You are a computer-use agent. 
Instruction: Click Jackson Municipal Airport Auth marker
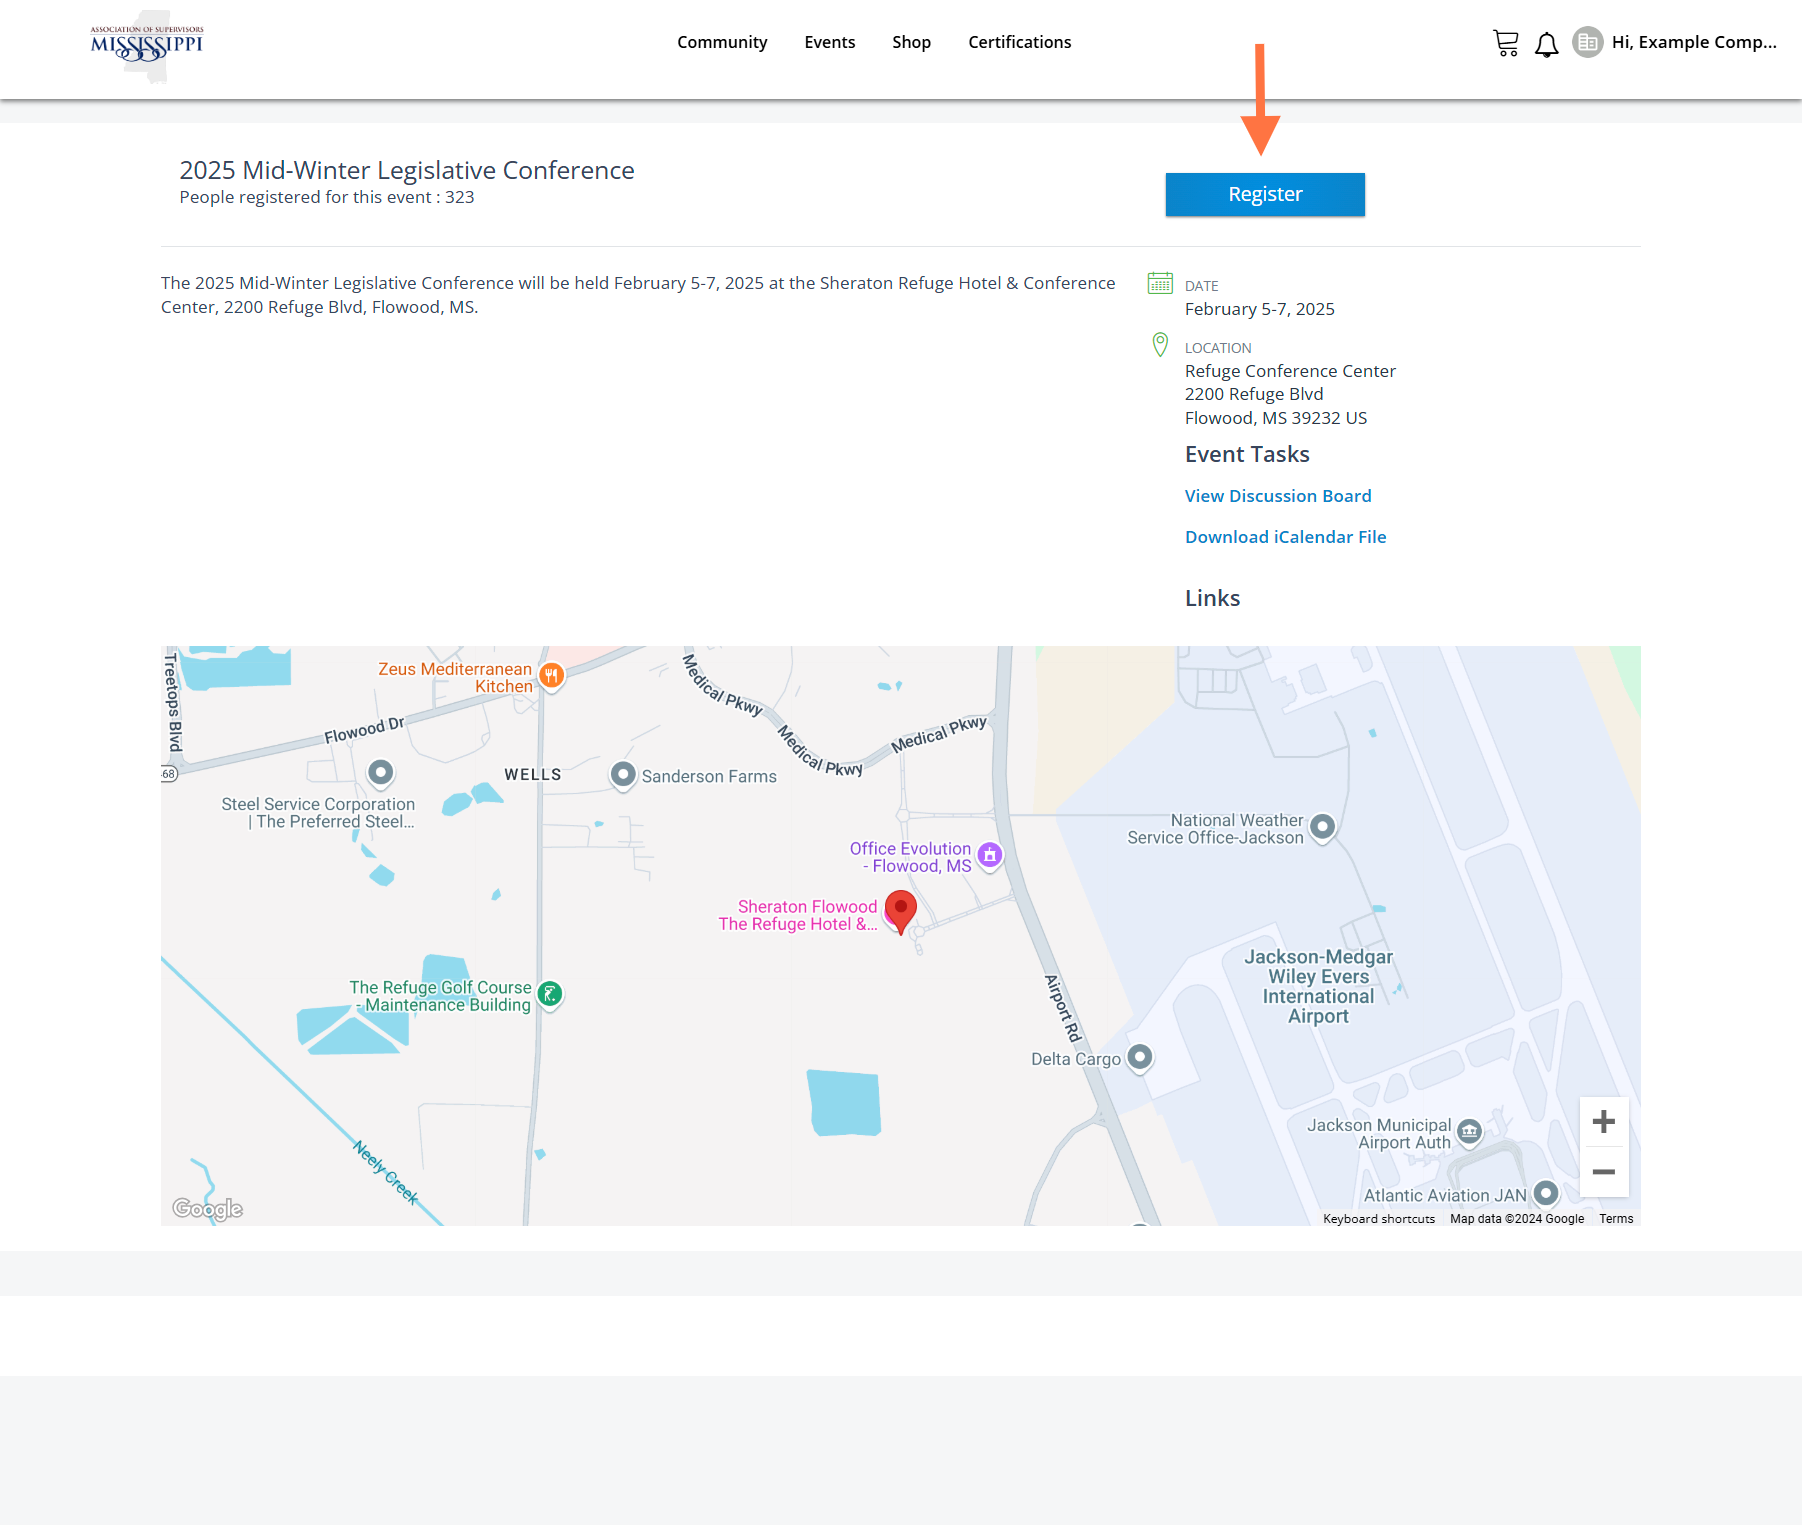1469,1132
